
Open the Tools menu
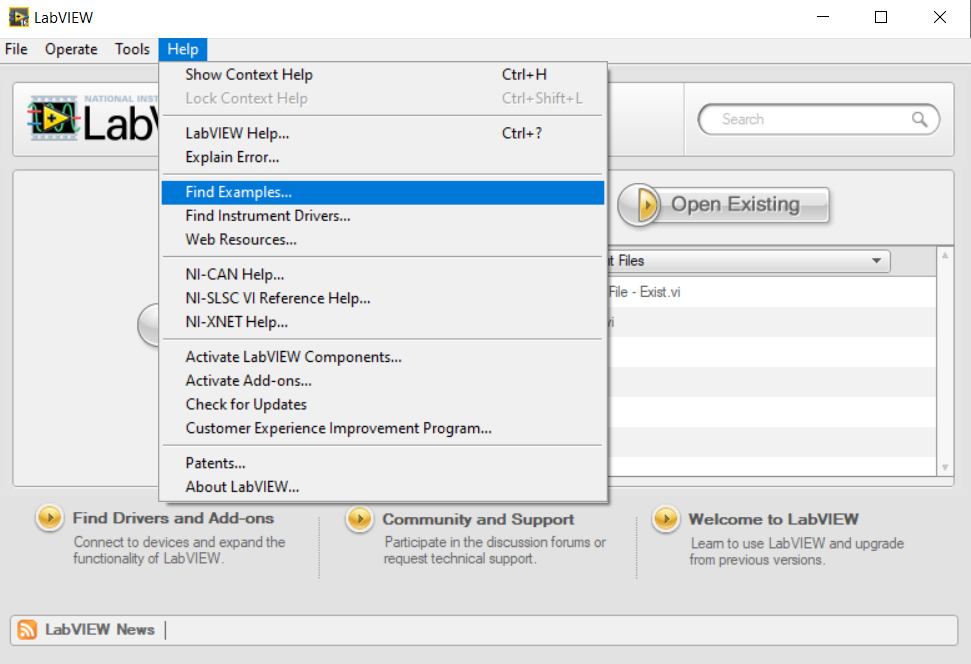[132, 49]
